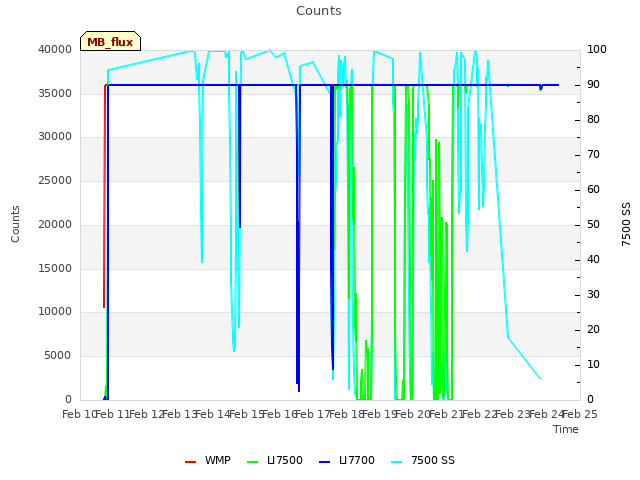
Task: Click the Feb 22 x-axis label
Action: [480, 414]
